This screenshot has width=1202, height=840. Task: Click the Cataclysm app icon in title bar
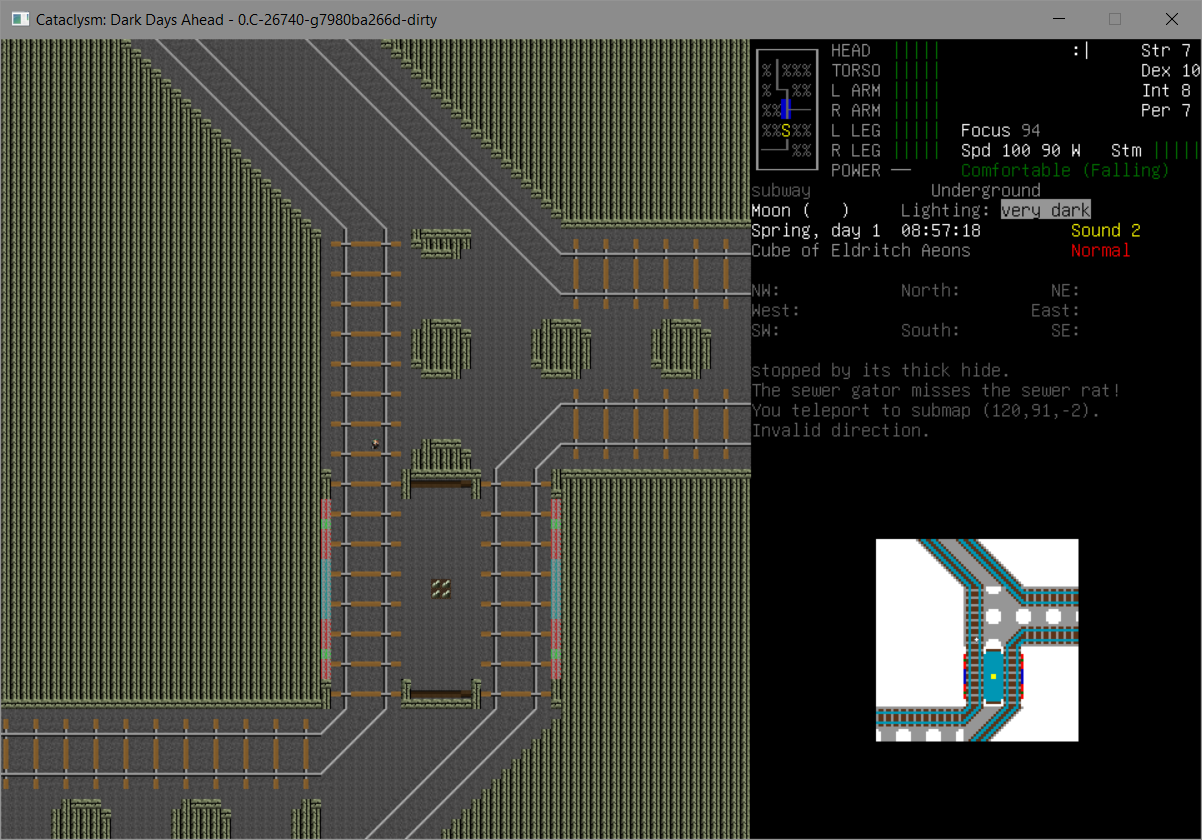coord(19,19)
